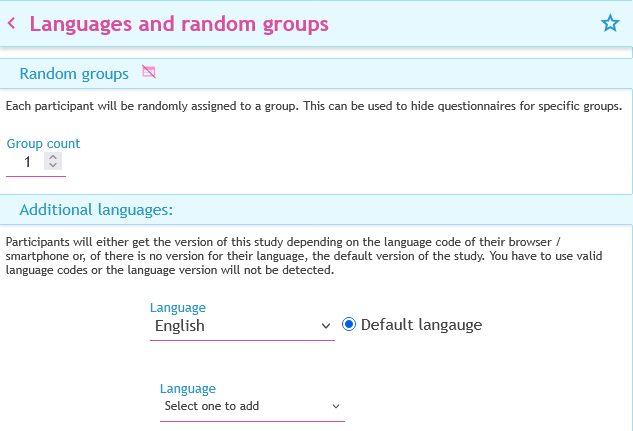Select the Default language radio button

click(x=349, y=324)
